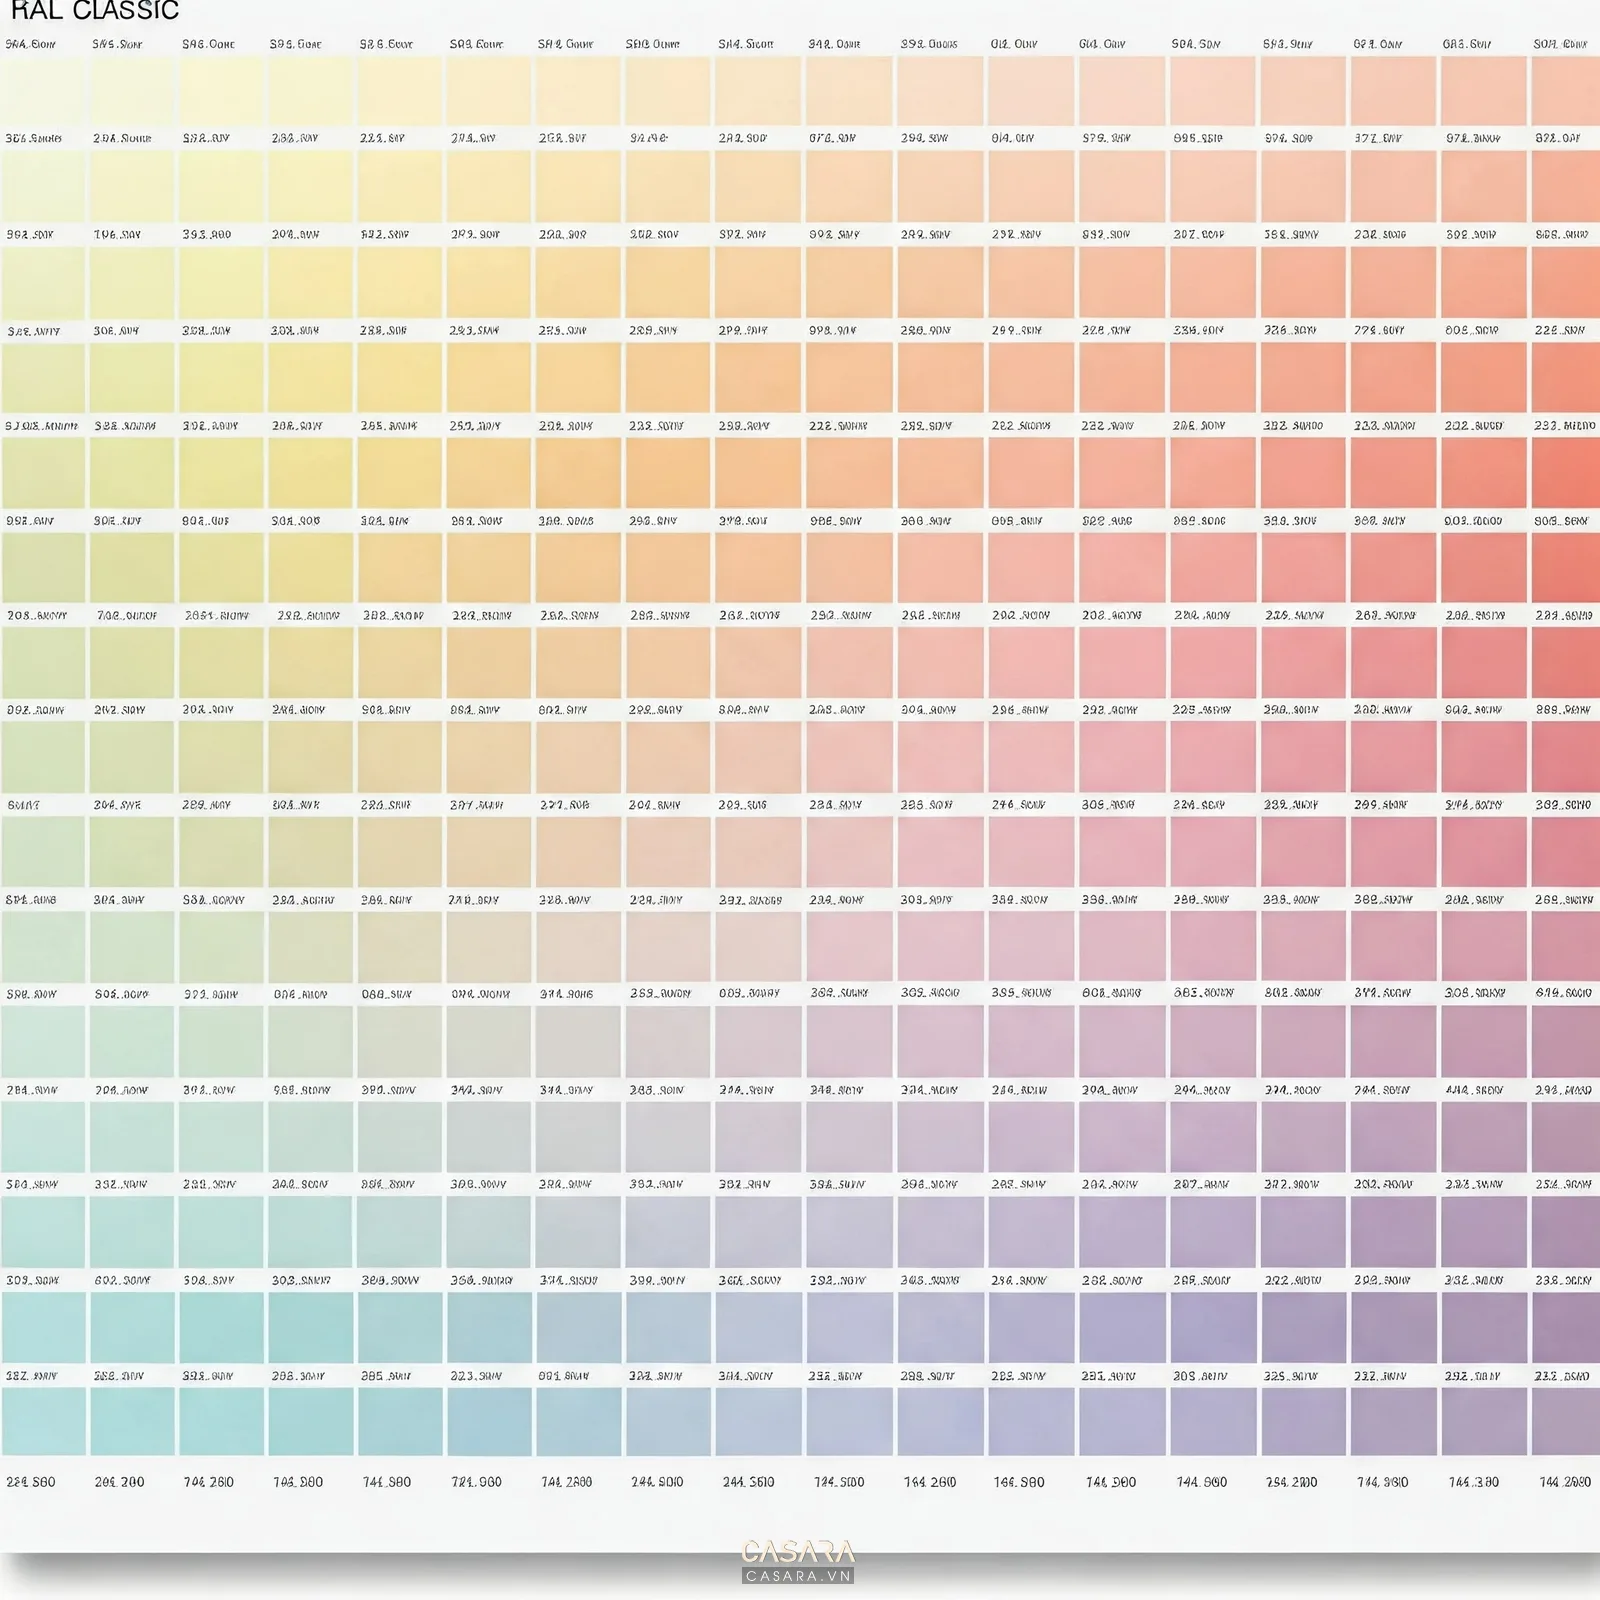Screen dimensions: 1600x1600
Task: Click the bottom code label 741 S80
Action: point(387,1482)
